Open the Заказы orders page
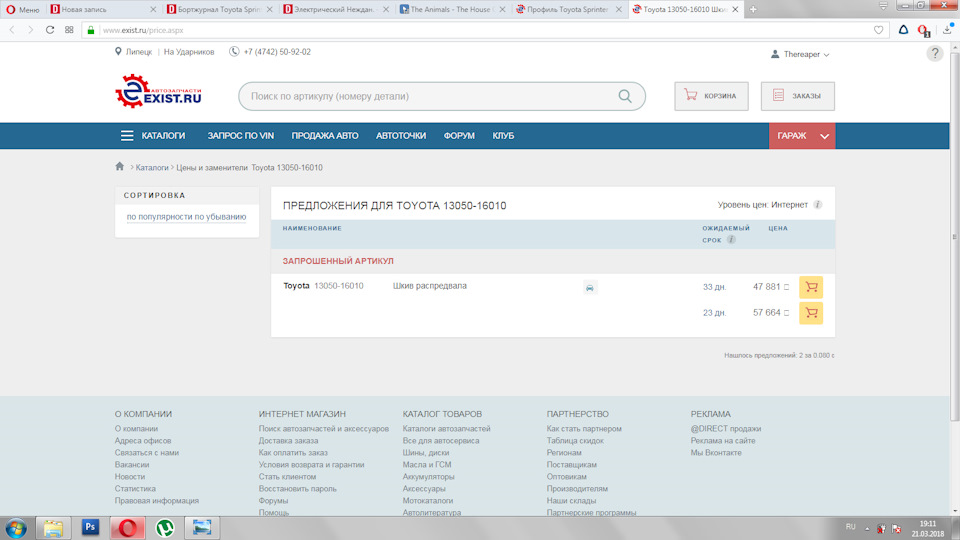Screen dimensions: 960x540 (797, 96)
